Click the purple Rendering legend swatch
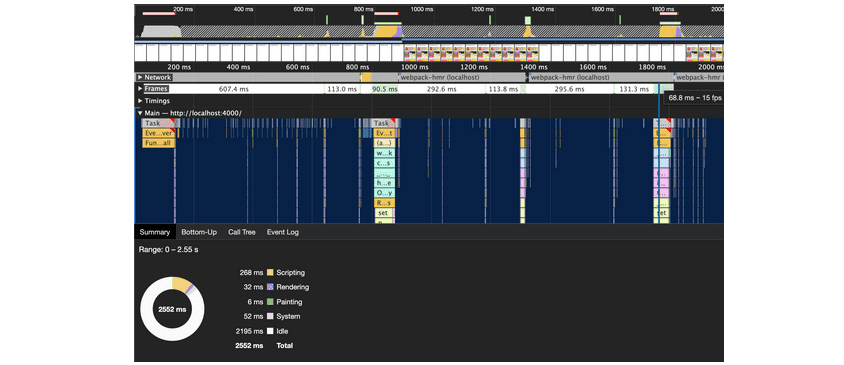Screen dimensions: 844x365 pos(271,287)
